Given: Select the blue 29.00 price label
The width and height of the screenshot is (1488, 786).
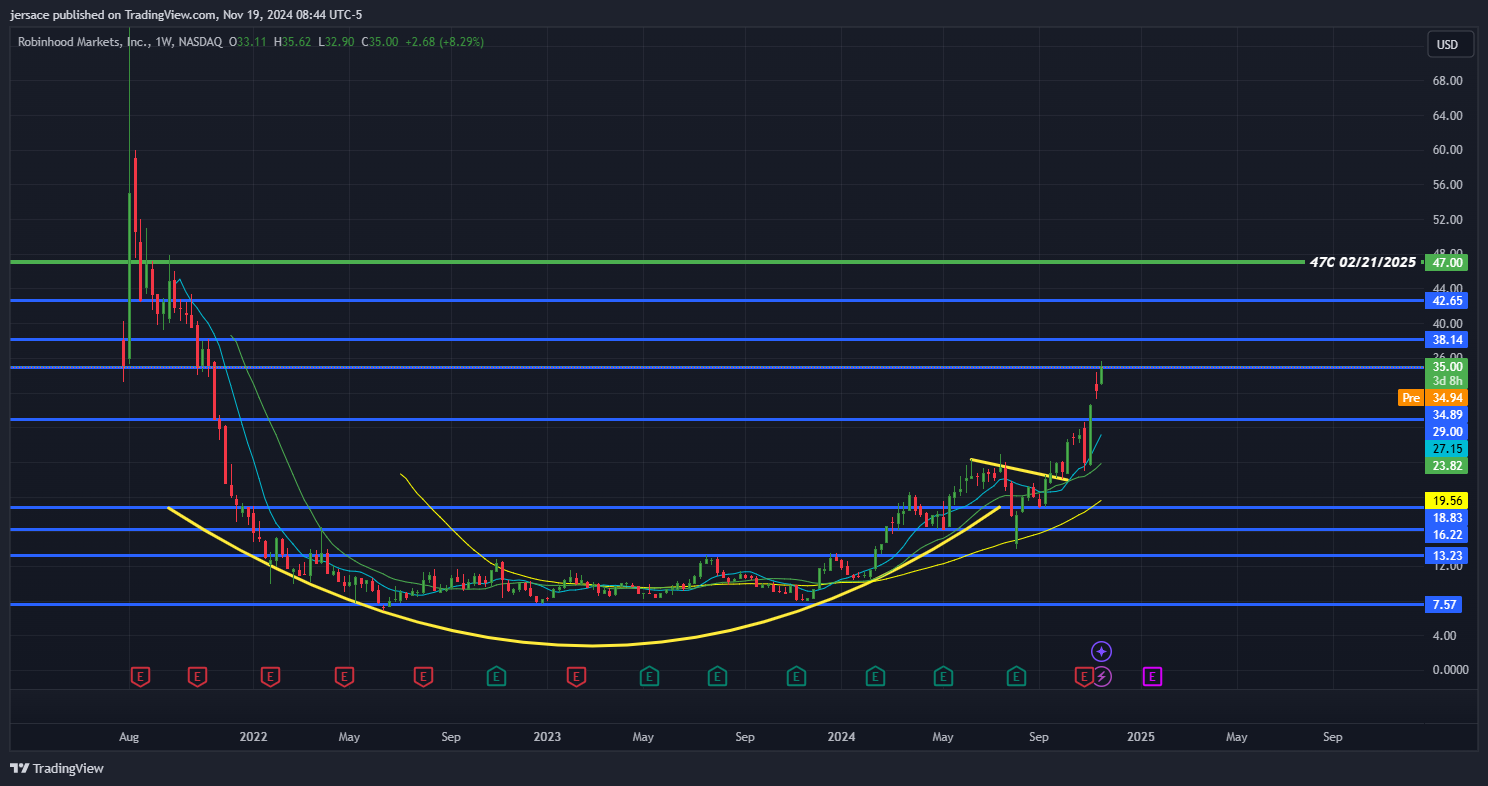Looking at the screenshot, I should (x=1447, y=431).
